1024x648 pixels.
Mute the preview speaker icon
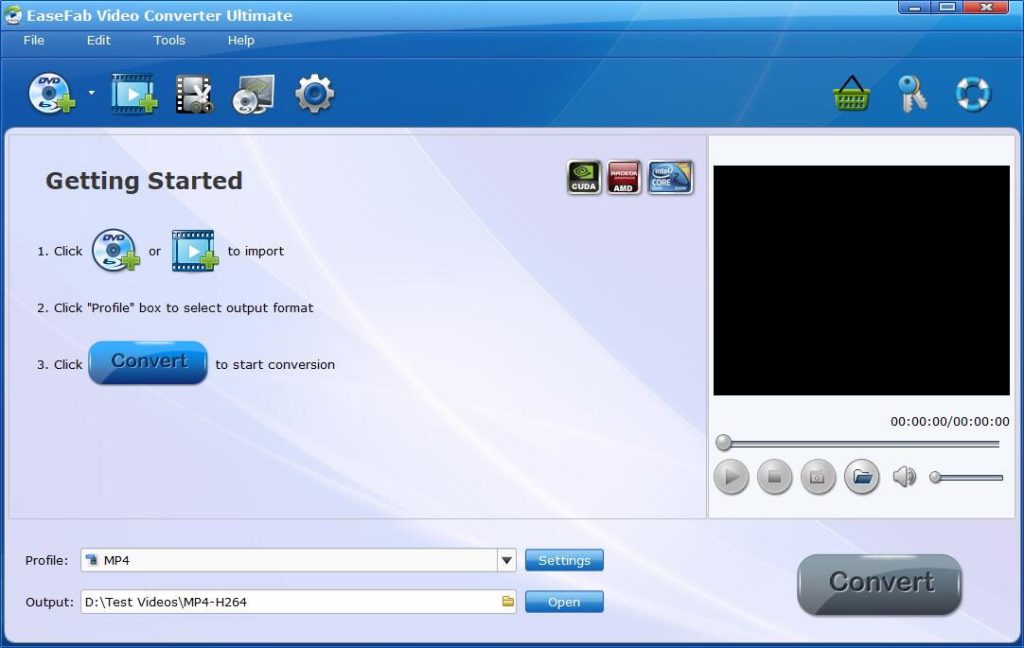pos(904,477)
